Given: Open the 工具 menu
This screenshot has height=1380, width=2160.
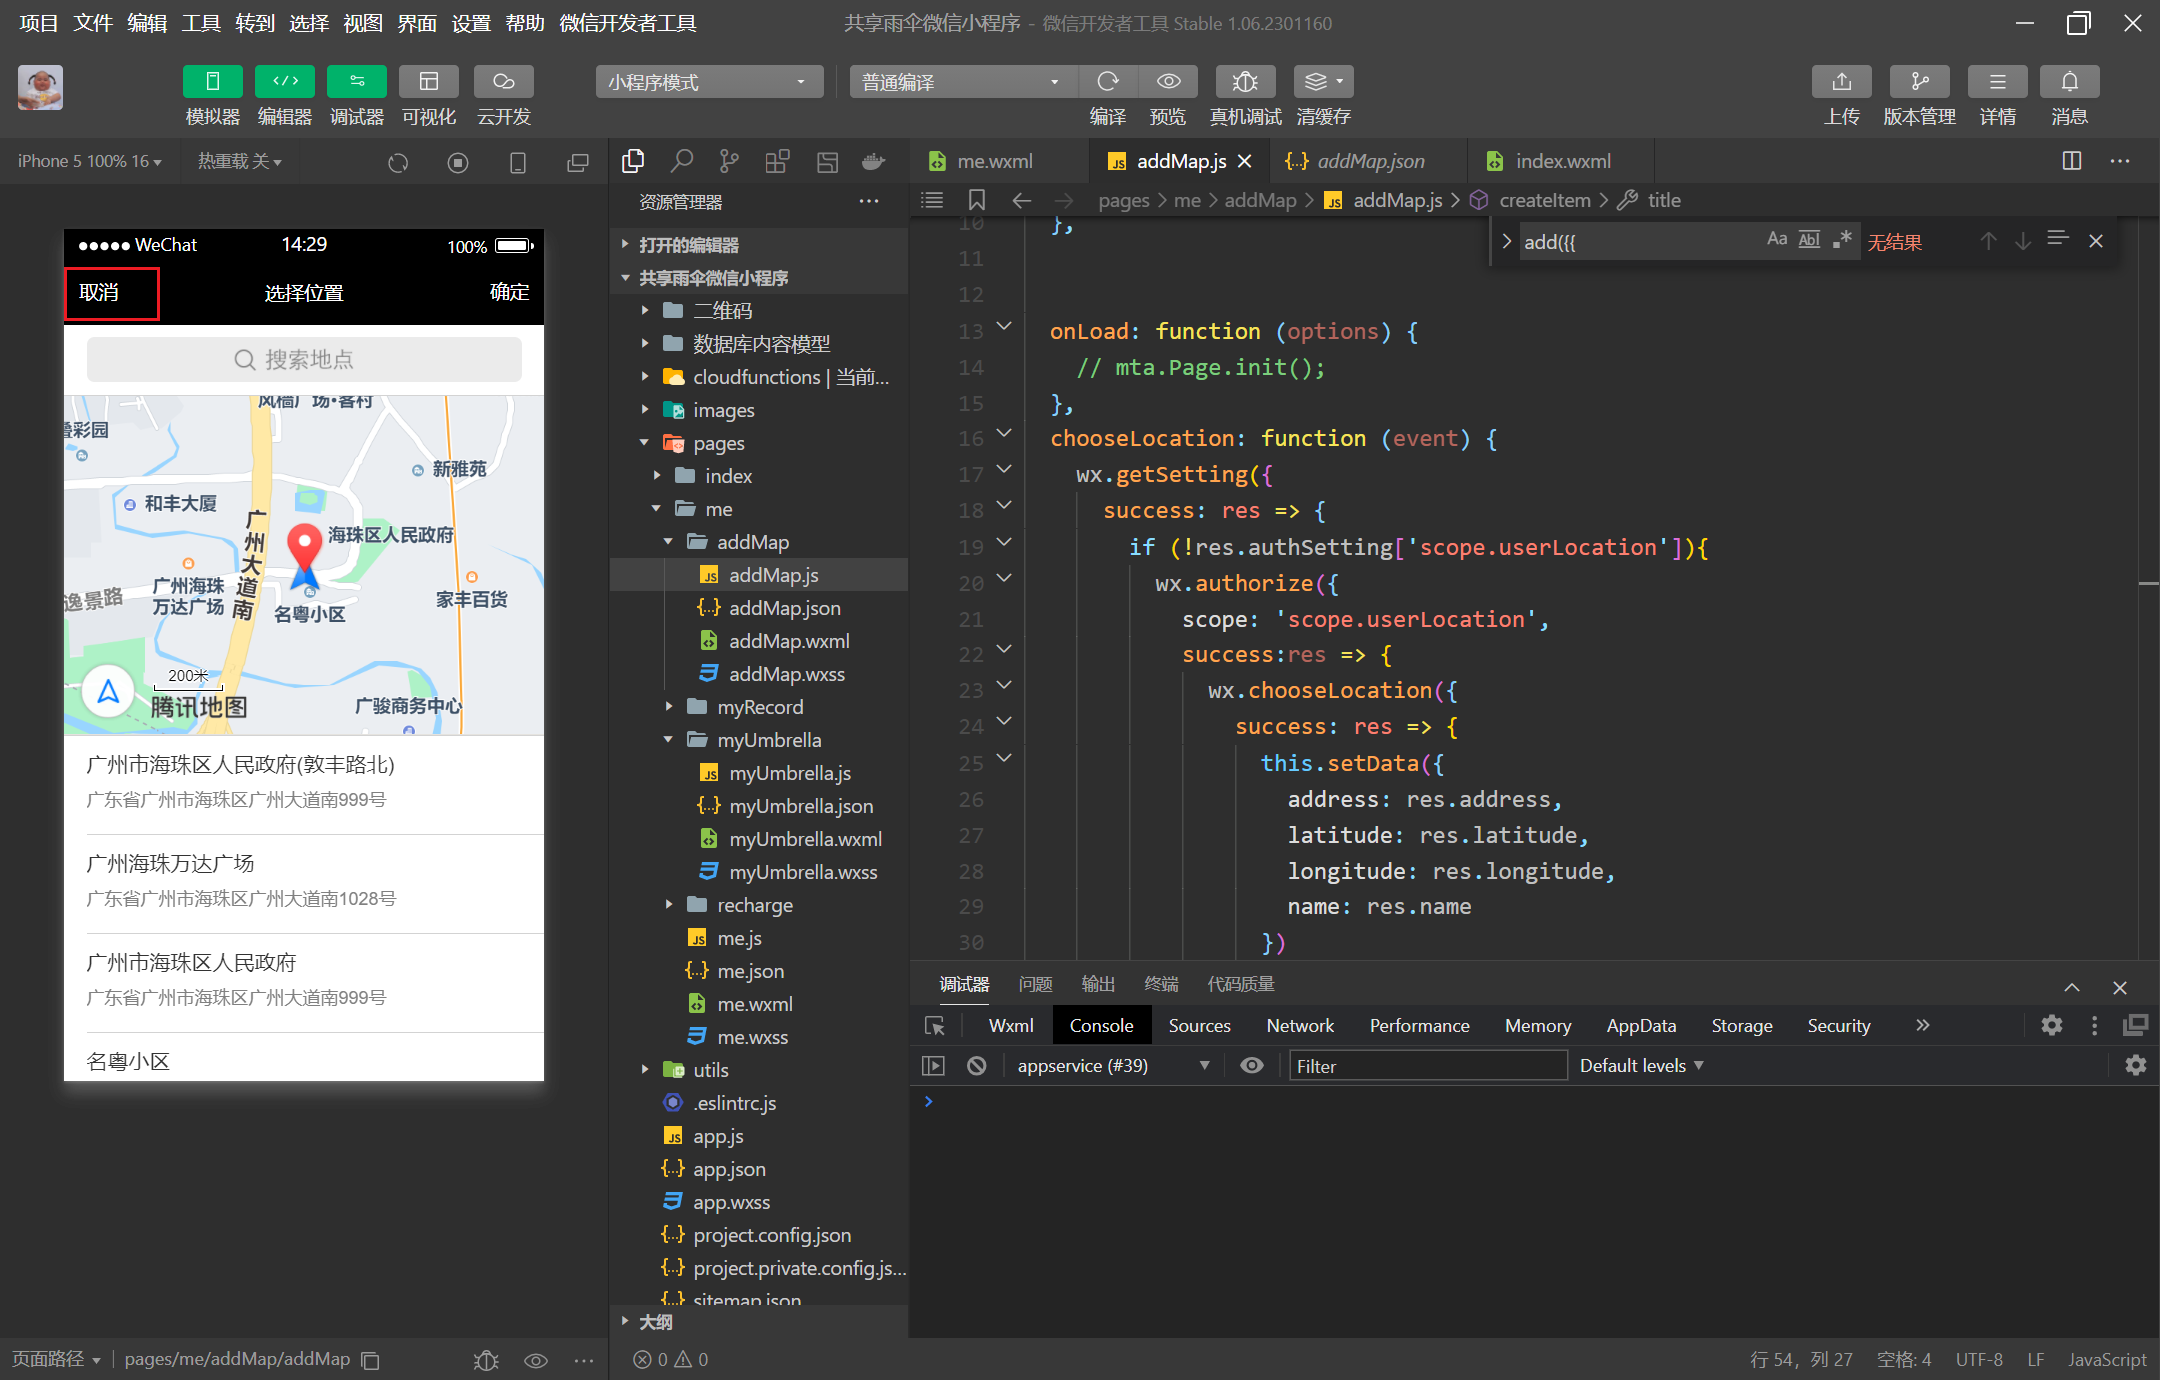Looking at the screenshot, I should click(x=200, y=23).
